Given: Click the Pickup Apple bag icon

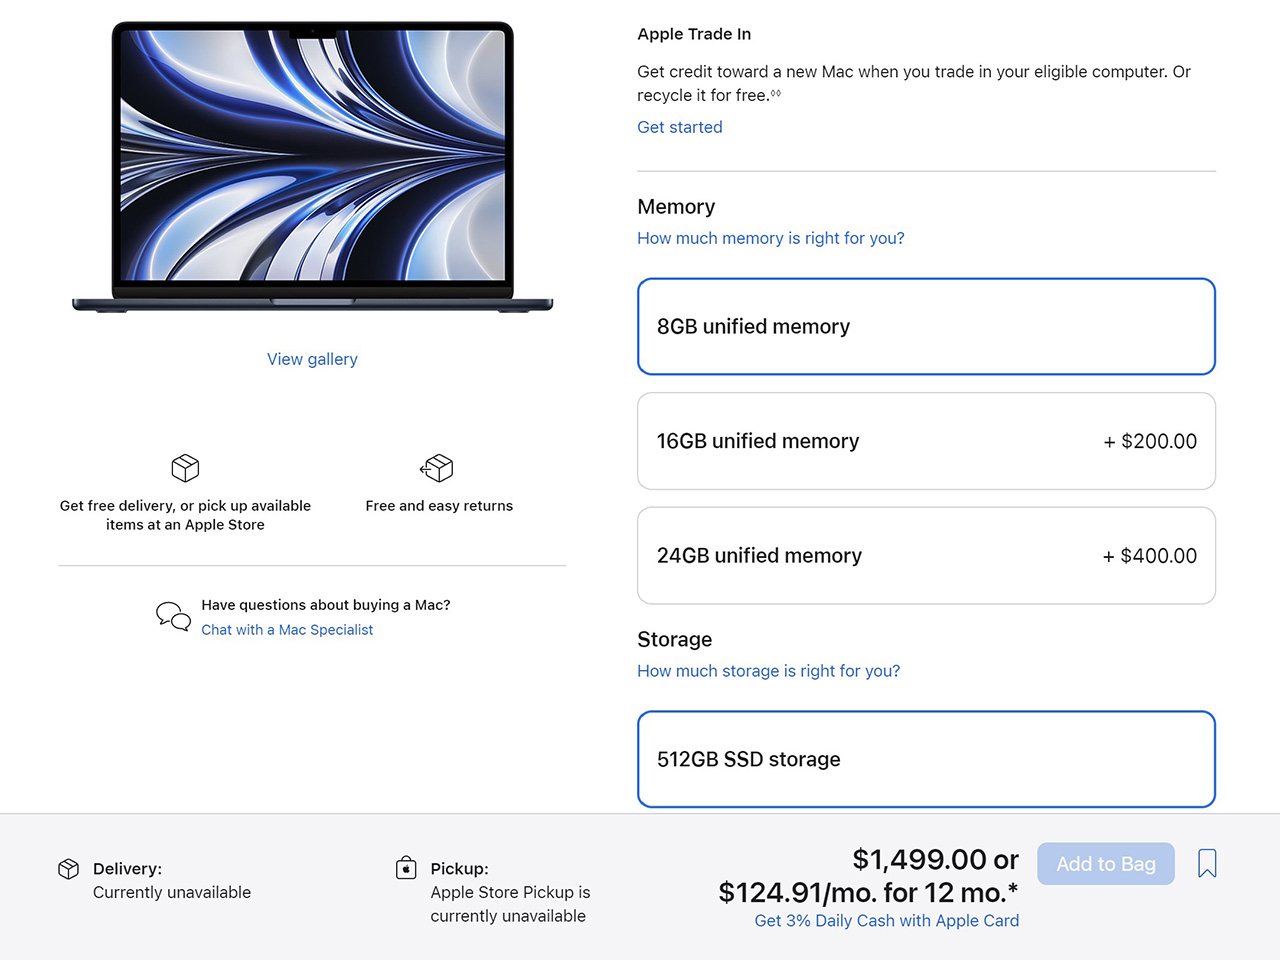Looking at the screenshot, I should [406, 867].
